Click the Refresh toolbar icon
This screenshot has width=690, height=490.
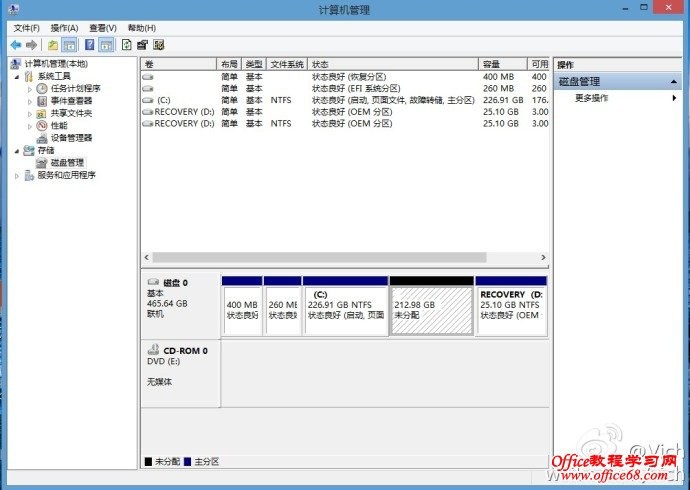point(127,45)
